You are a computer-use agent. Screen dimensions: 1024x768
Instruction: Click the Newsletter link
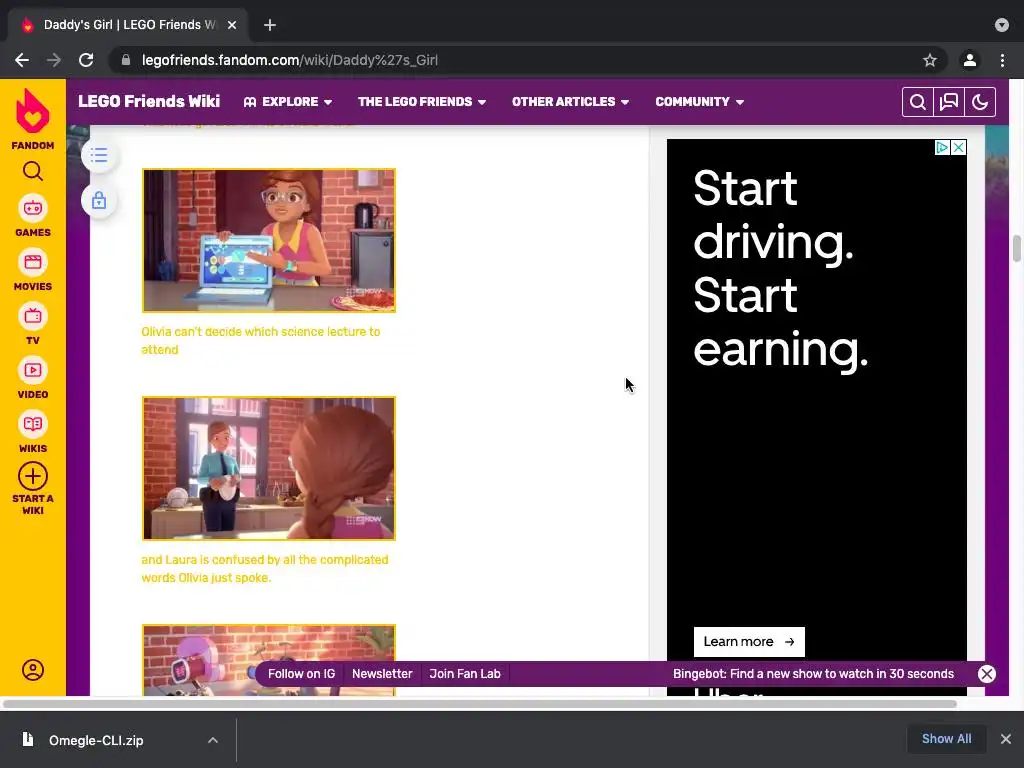coord(382,674)
